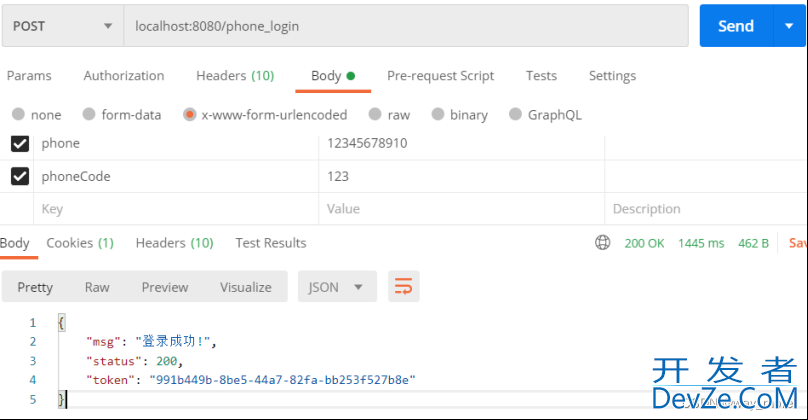Screen dimensions: 808x420
Task: Uncheck the phone parameter checkbox
Action: (20, 144)
